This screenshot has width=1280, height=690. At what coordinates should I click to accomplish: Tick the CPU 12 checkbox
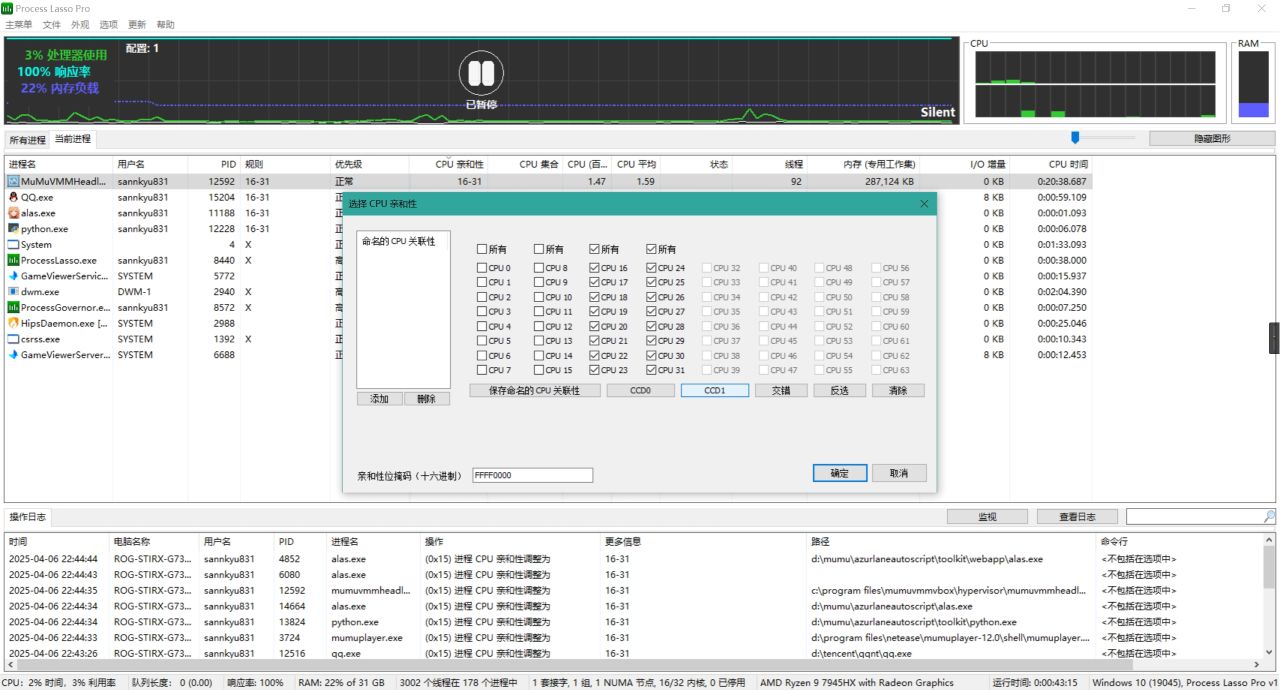click(539, 326)
